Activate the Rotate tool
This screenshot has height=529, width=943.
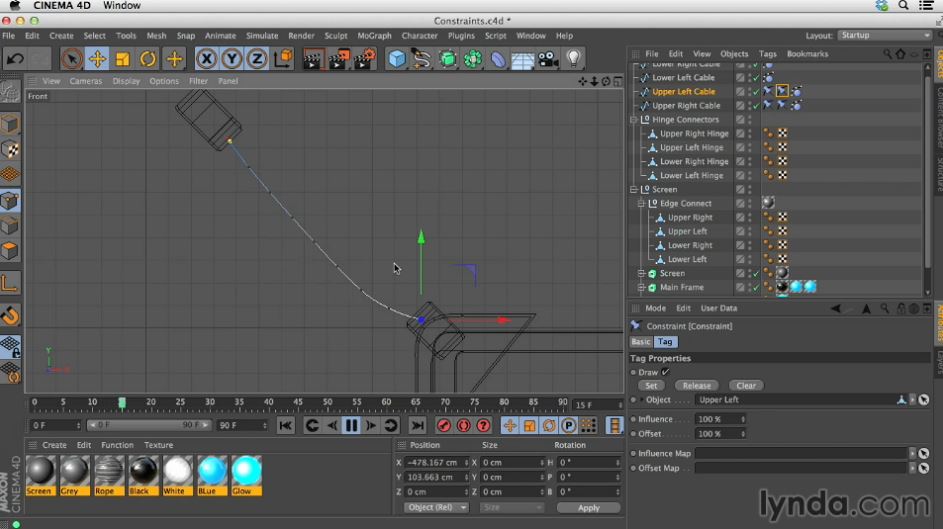[x=148, y=59]
